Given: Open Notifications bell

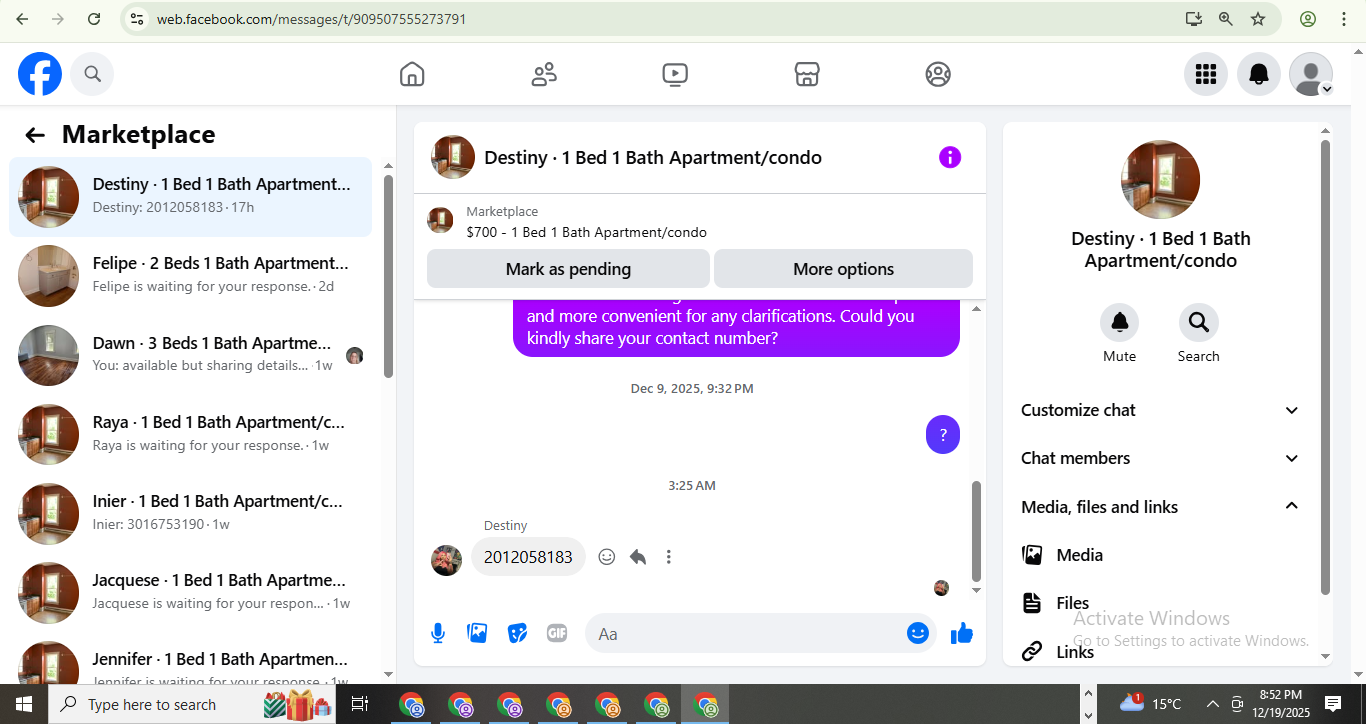Looking at the screenshot, I should [1259, 74].
